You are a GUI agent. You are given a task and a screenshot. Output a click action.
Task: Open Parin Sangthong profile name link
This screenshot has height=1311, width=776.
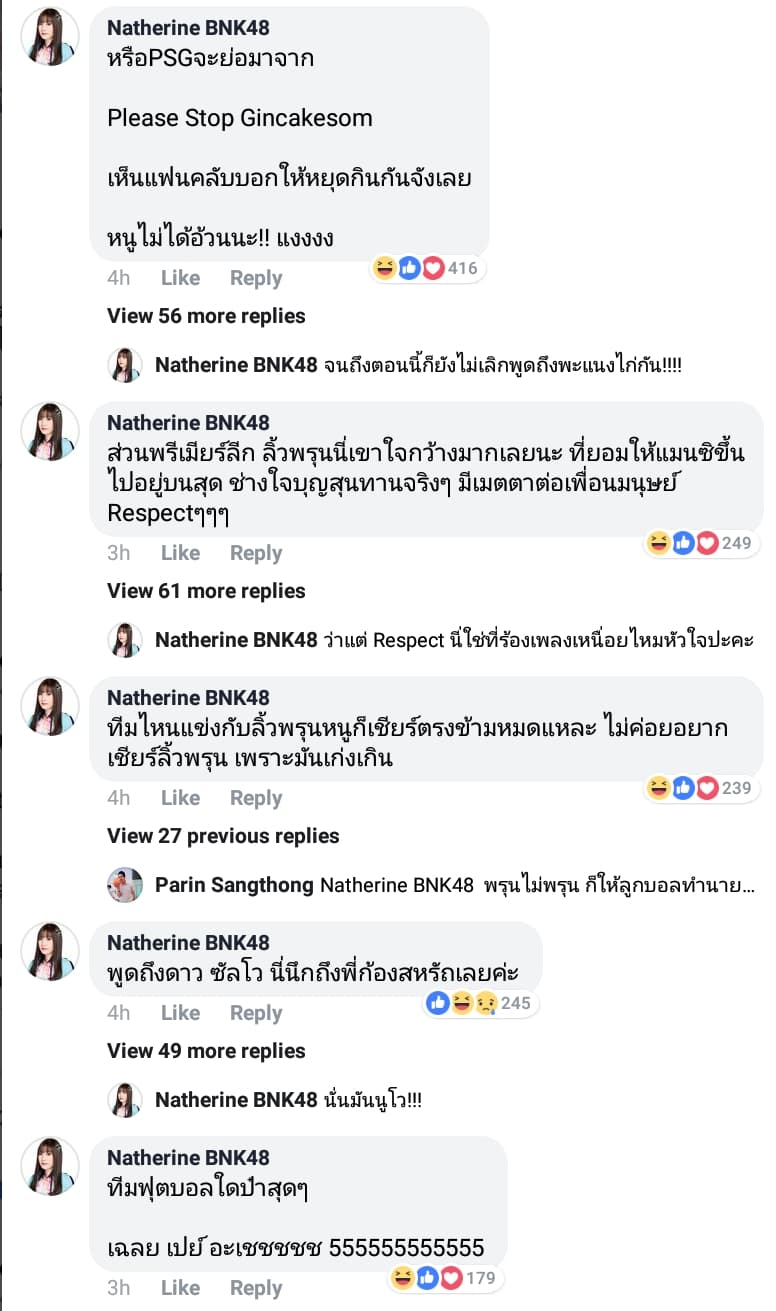click(x=236, y=885)
